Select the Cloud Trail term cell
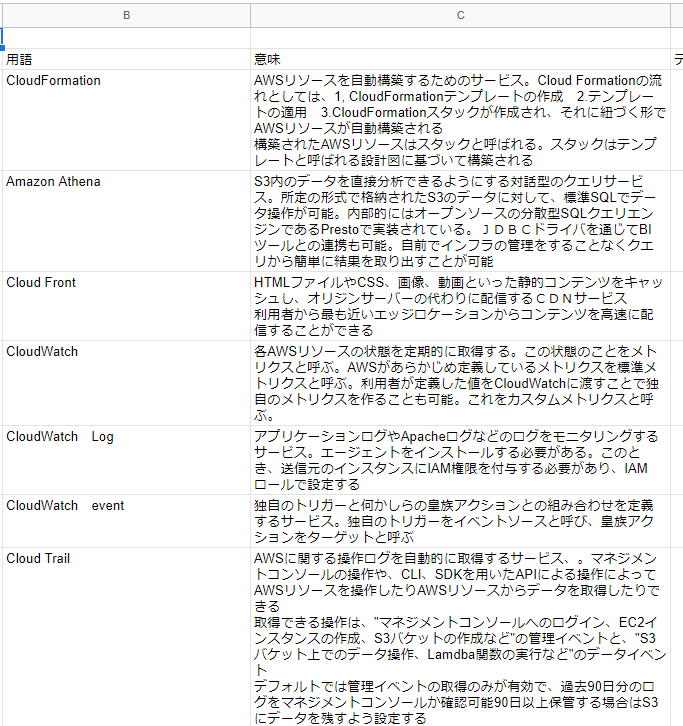 126,637
